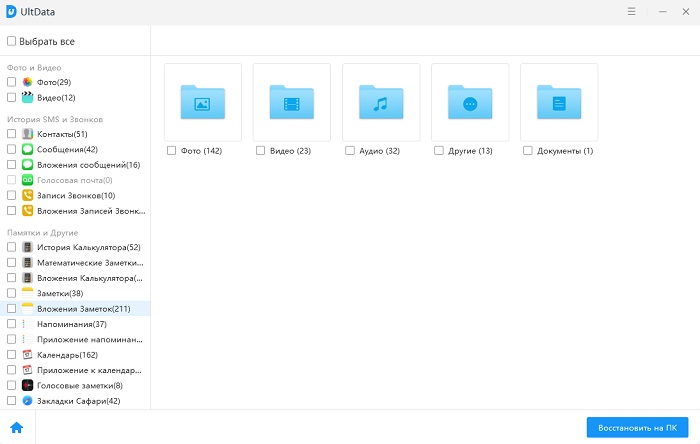Click the Математические Заметки calculator icon
700x444 pixels.
coord(28,262)
